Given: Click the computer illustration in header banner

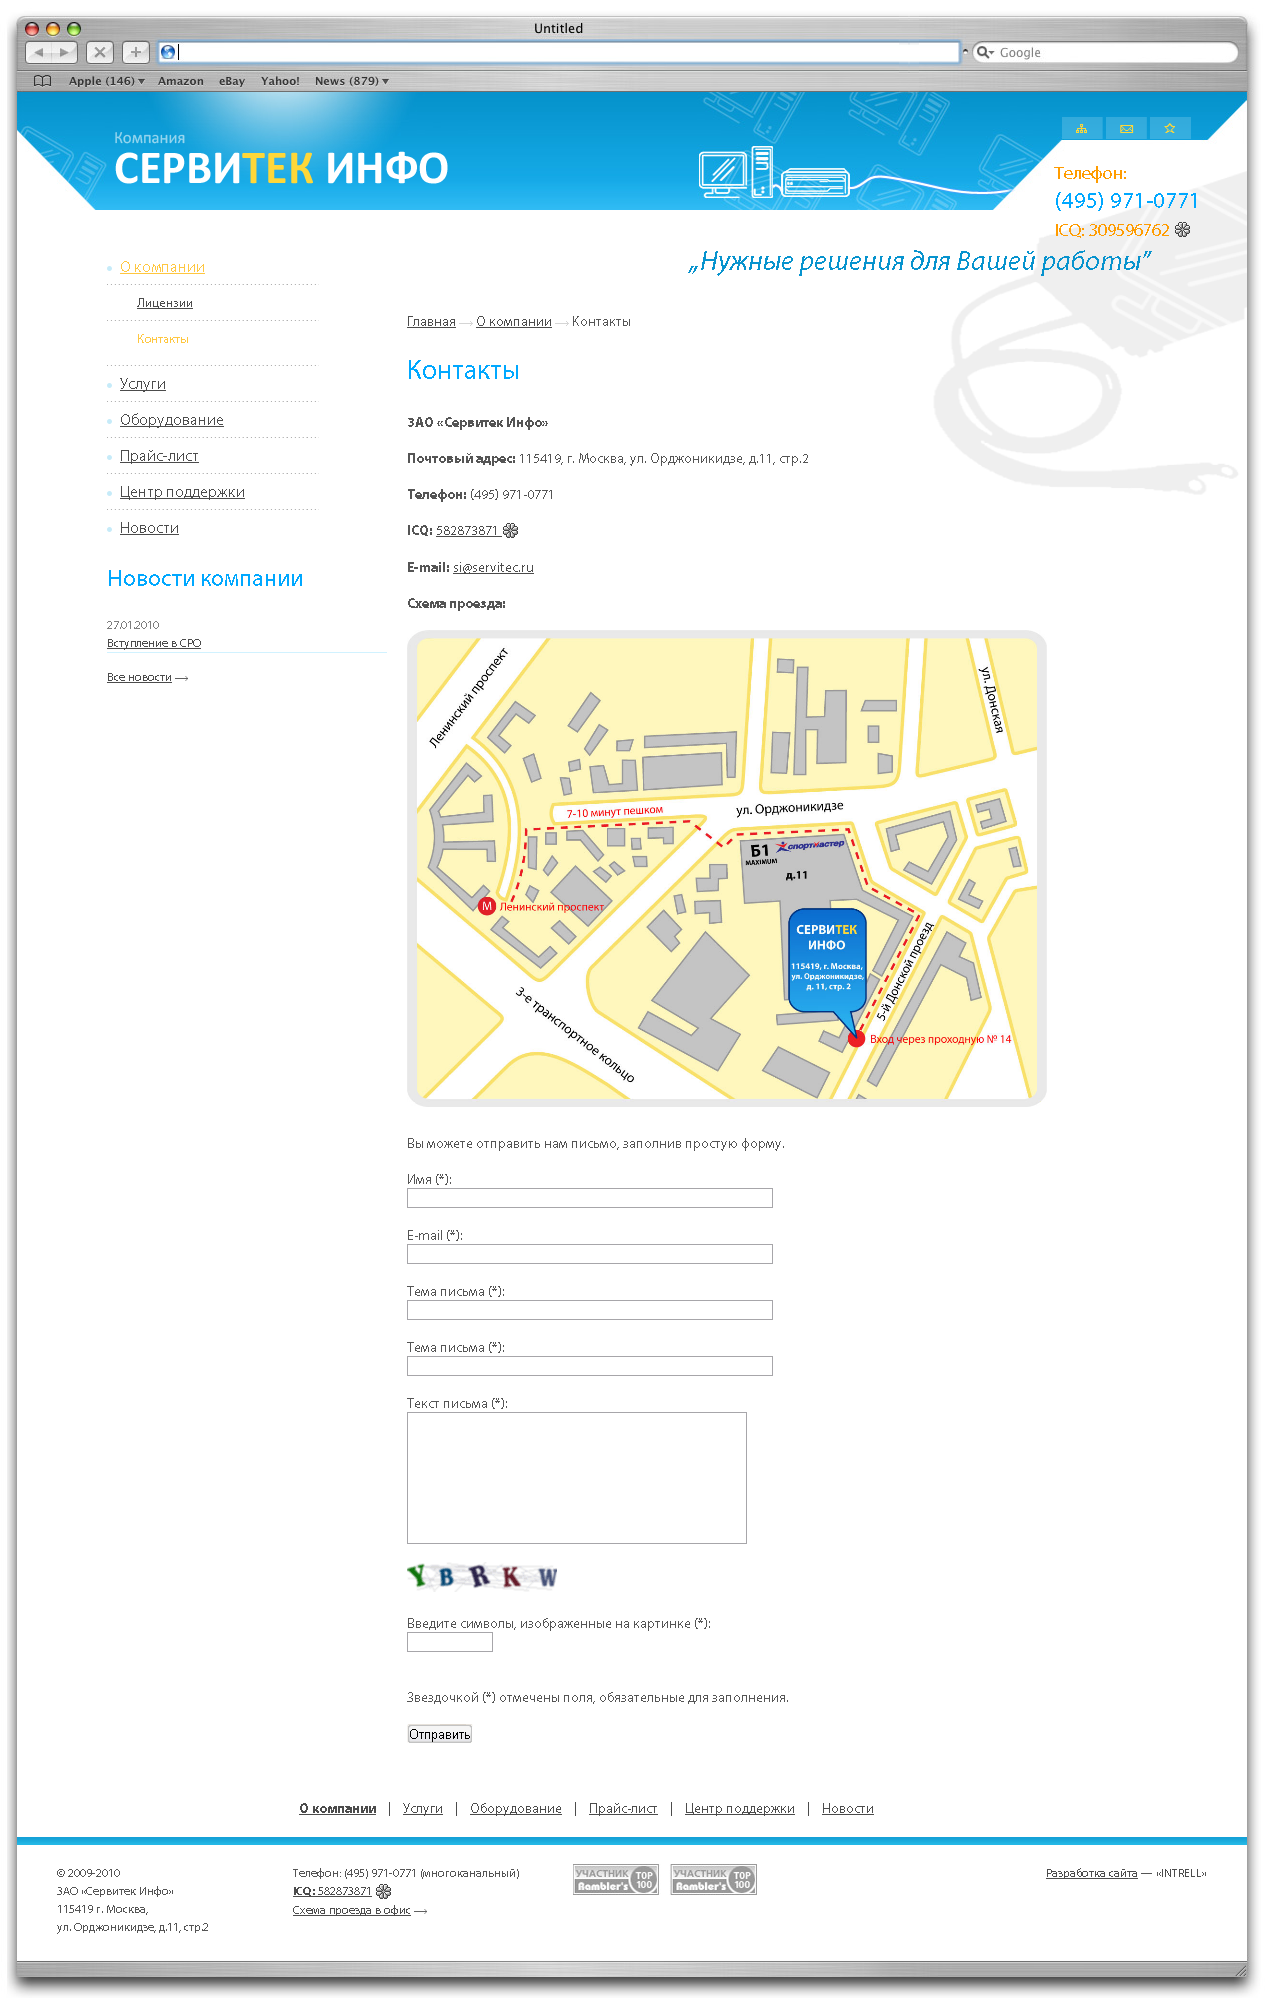Looking at the screenshot, I should [774, 172].
